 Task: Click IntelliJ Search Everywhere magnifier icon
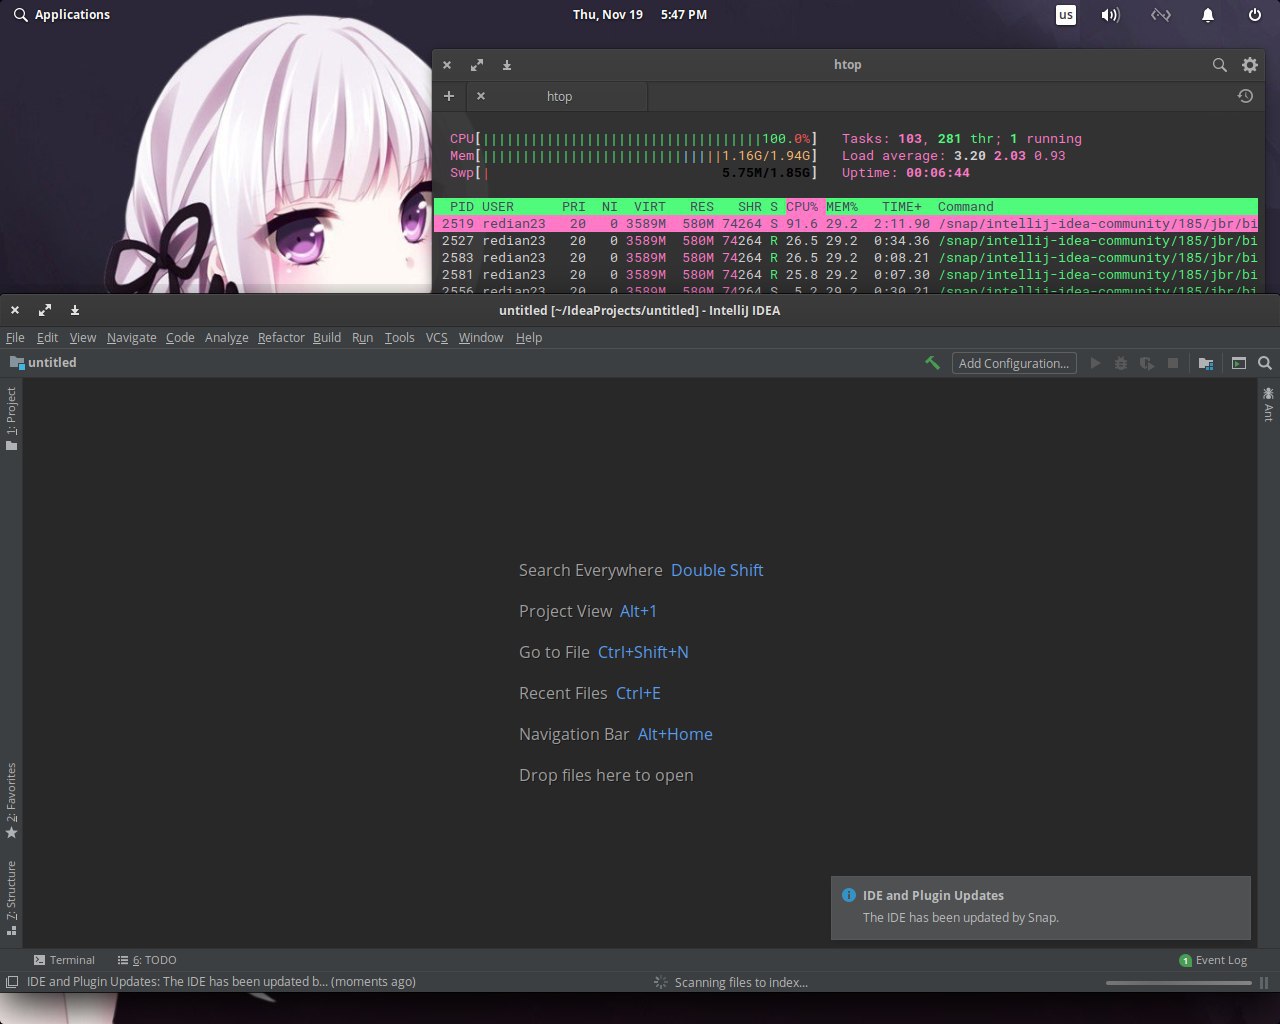1265,363
